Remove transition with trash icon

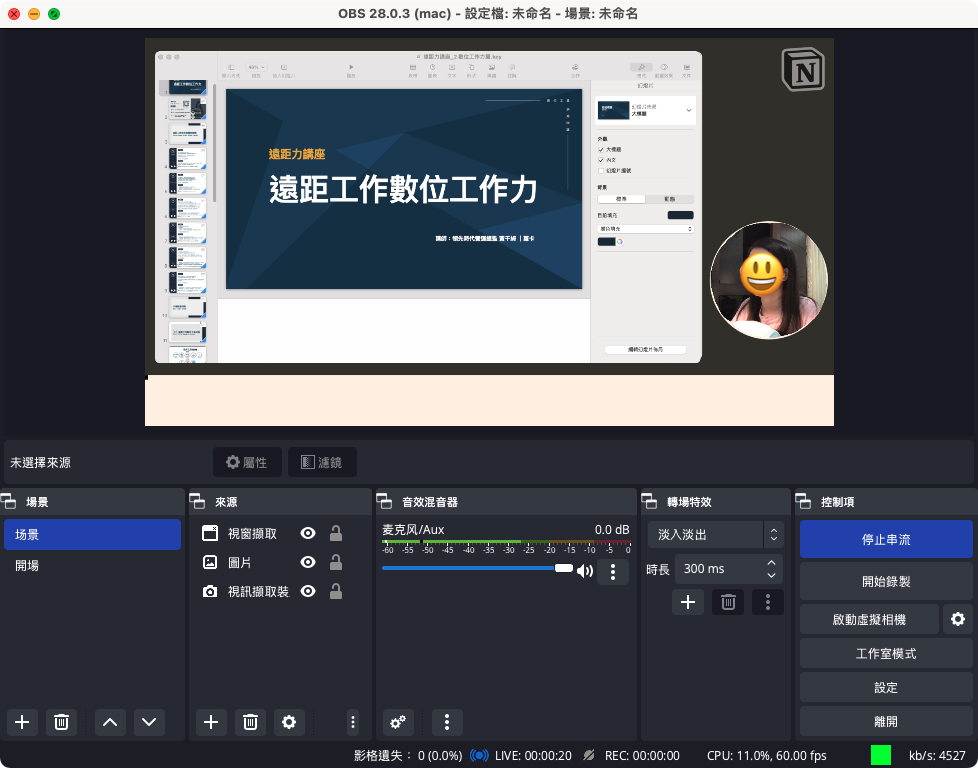(x=728, y=602)
